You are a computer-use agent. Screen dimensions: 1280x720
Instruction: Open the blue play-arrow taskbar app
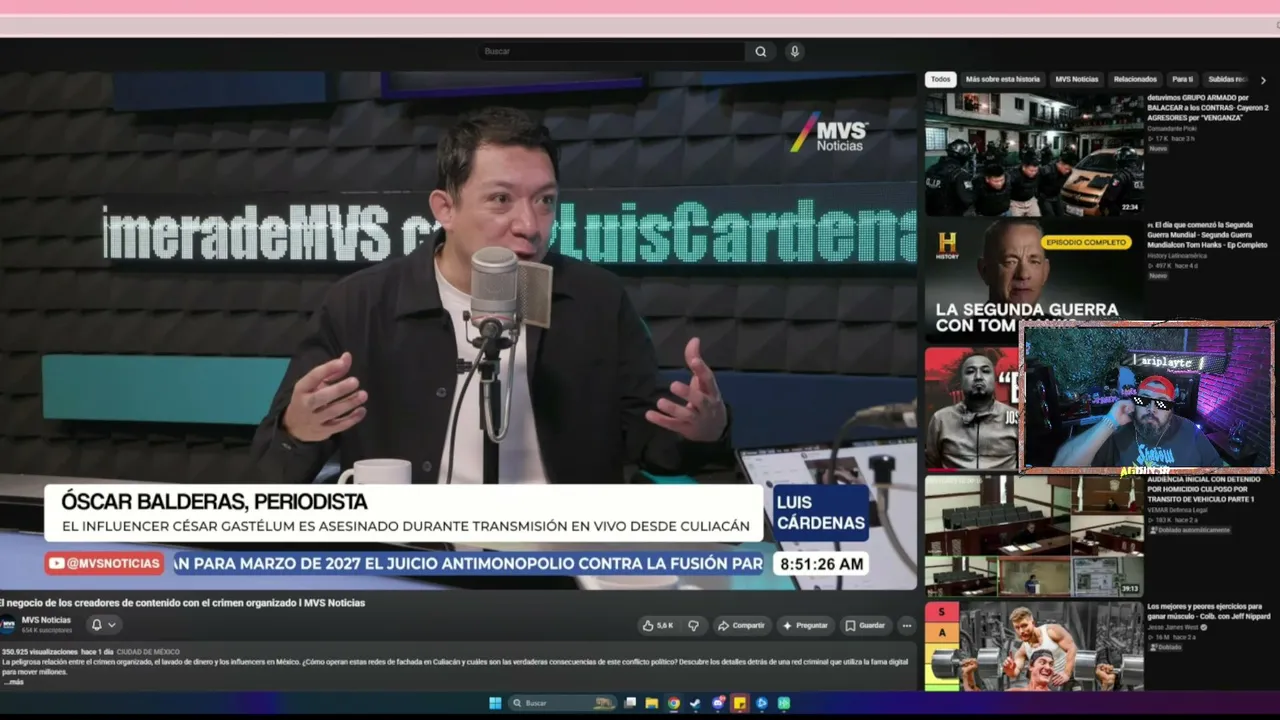(x=762, y=703)
